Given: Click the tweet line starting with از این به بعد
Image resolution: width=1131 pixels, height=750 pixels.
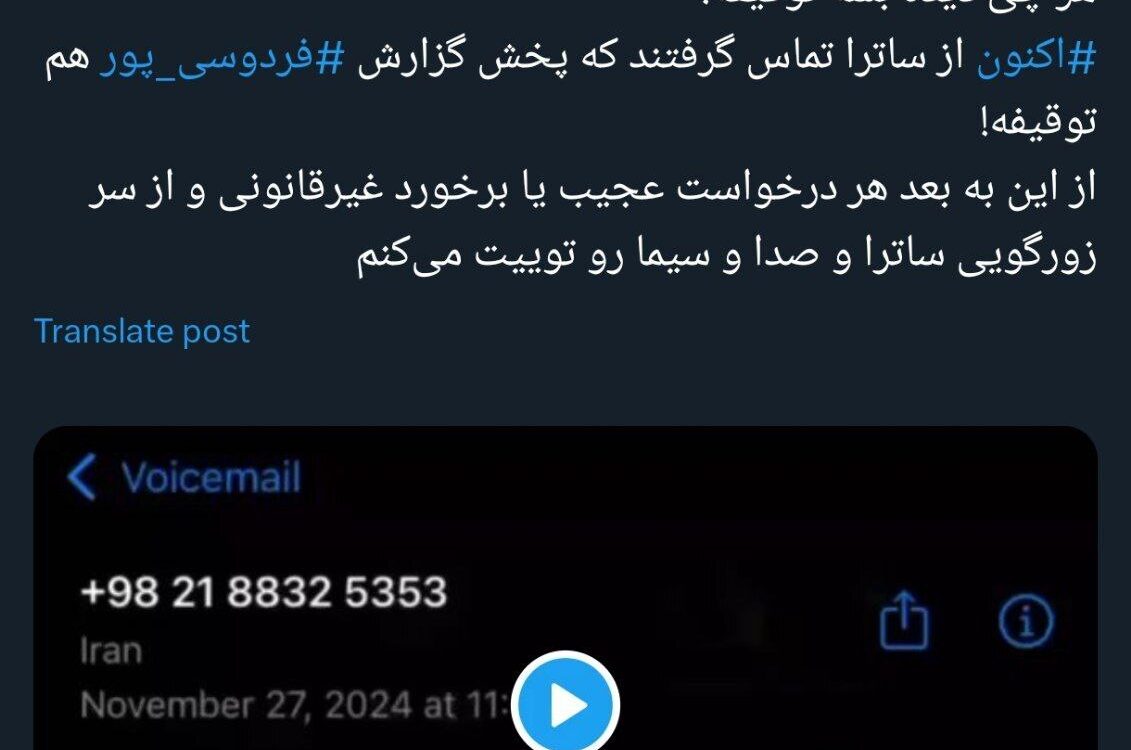Looking at the screenshot, I should click(x=591, y=190).
